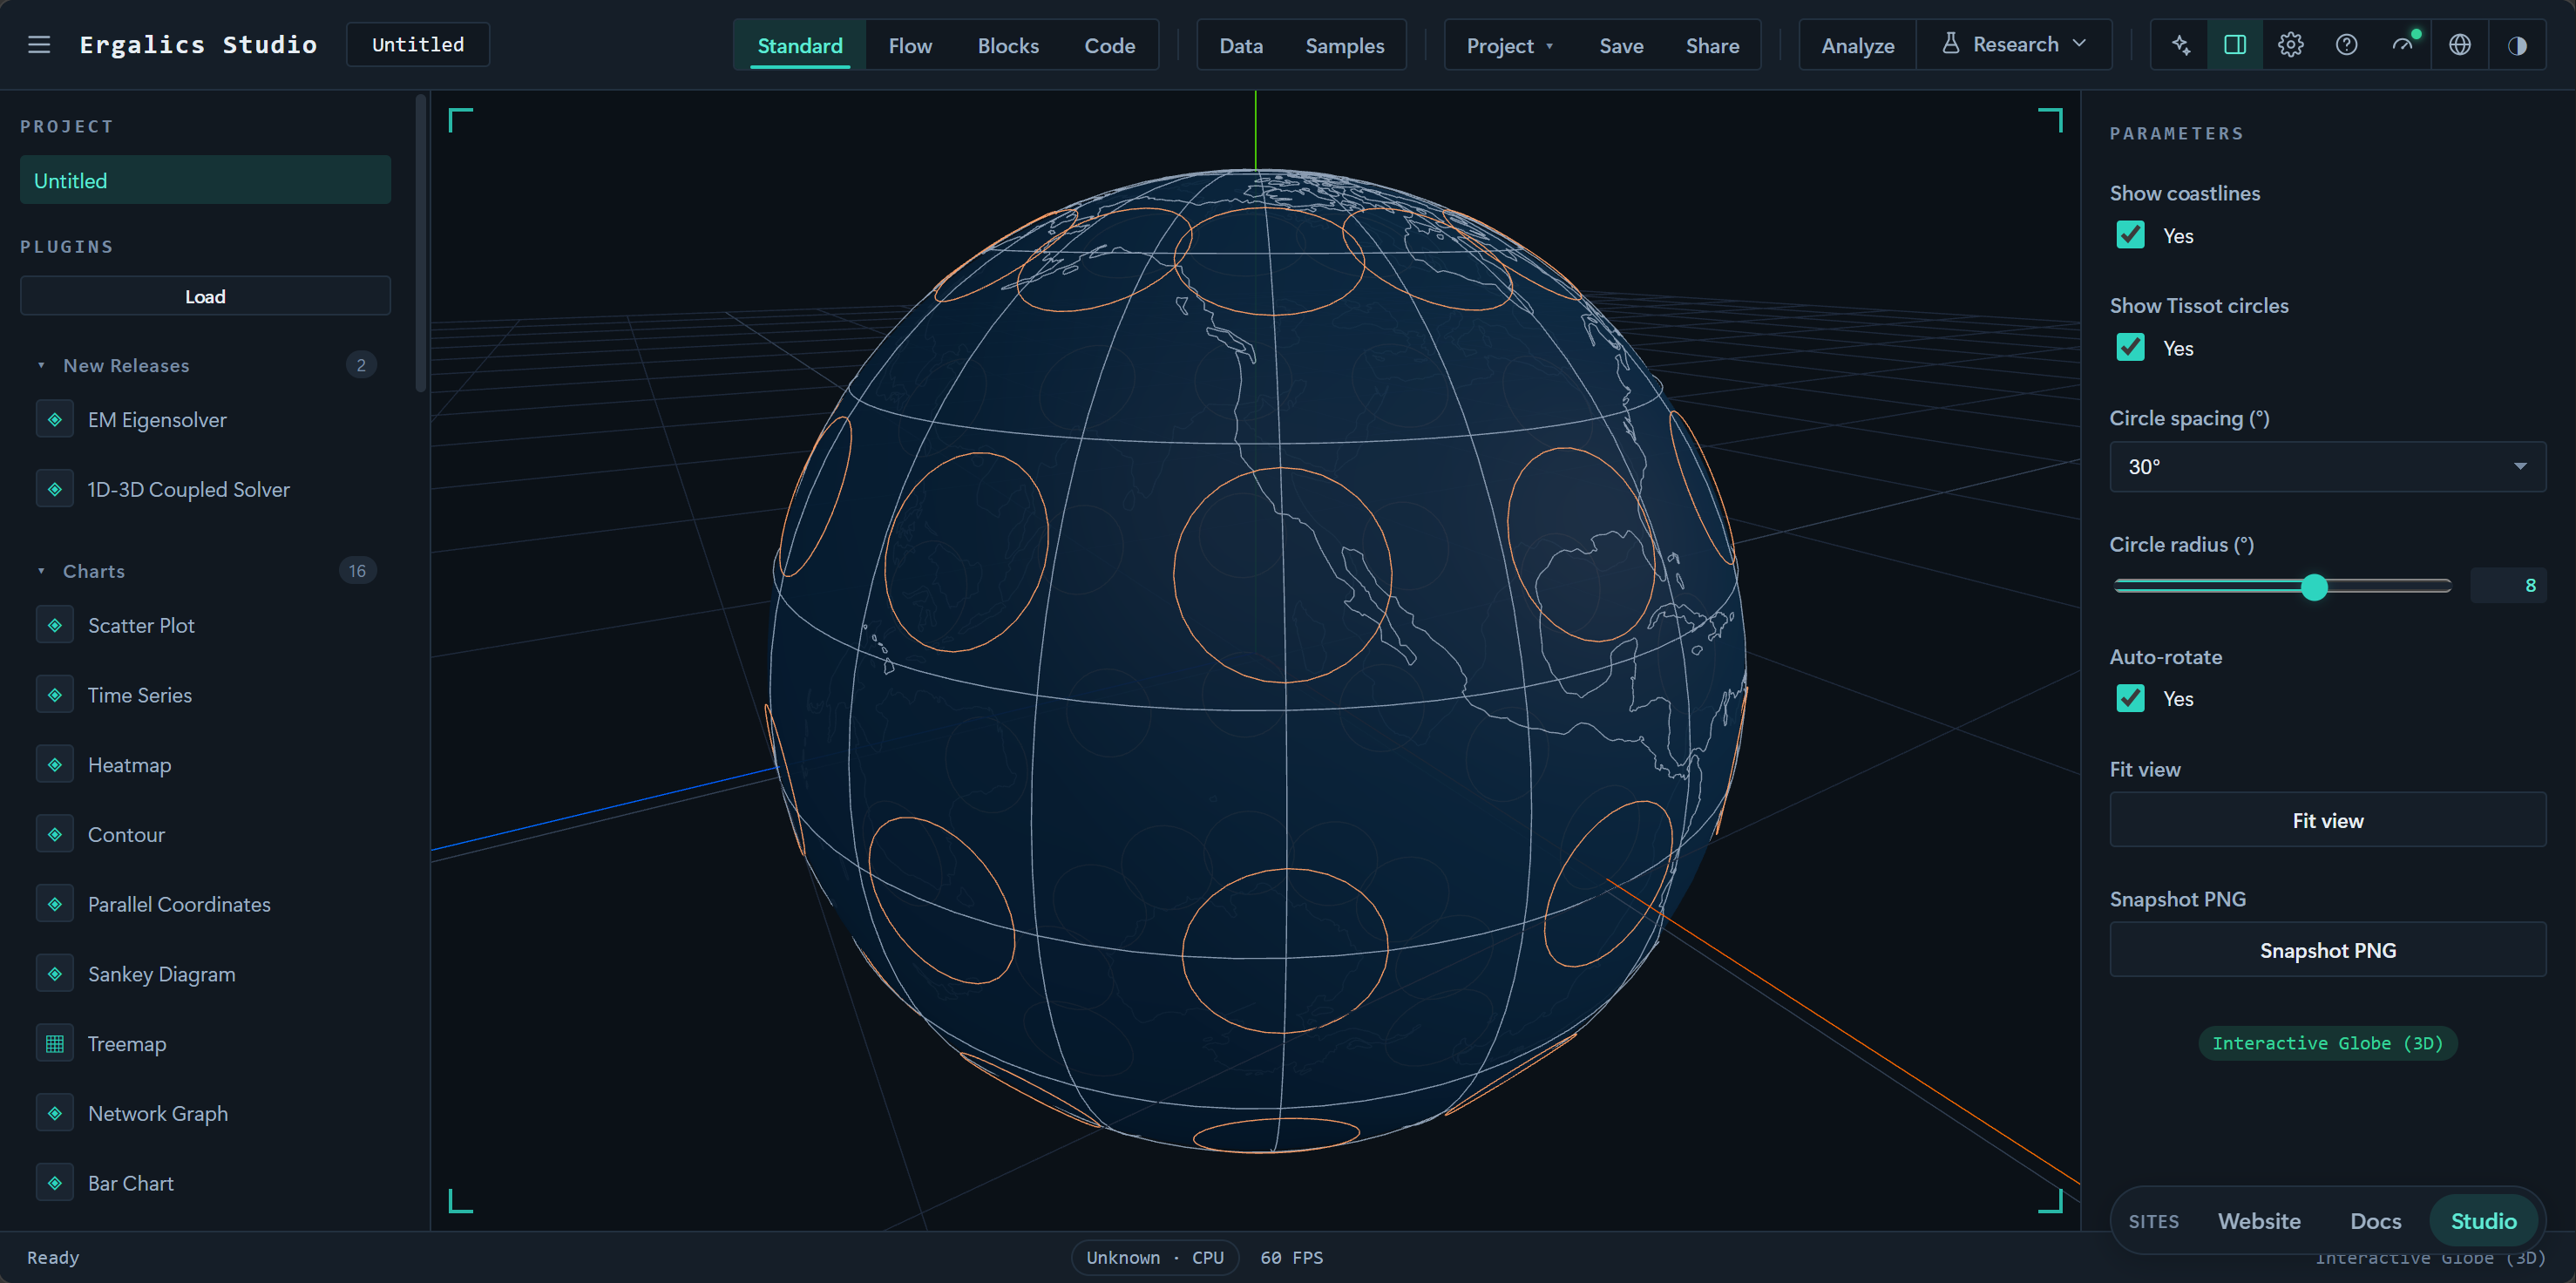This screenshot has height=1283, width=2576.
Task: Open the Research dropdown
Action: point(2014,45)
